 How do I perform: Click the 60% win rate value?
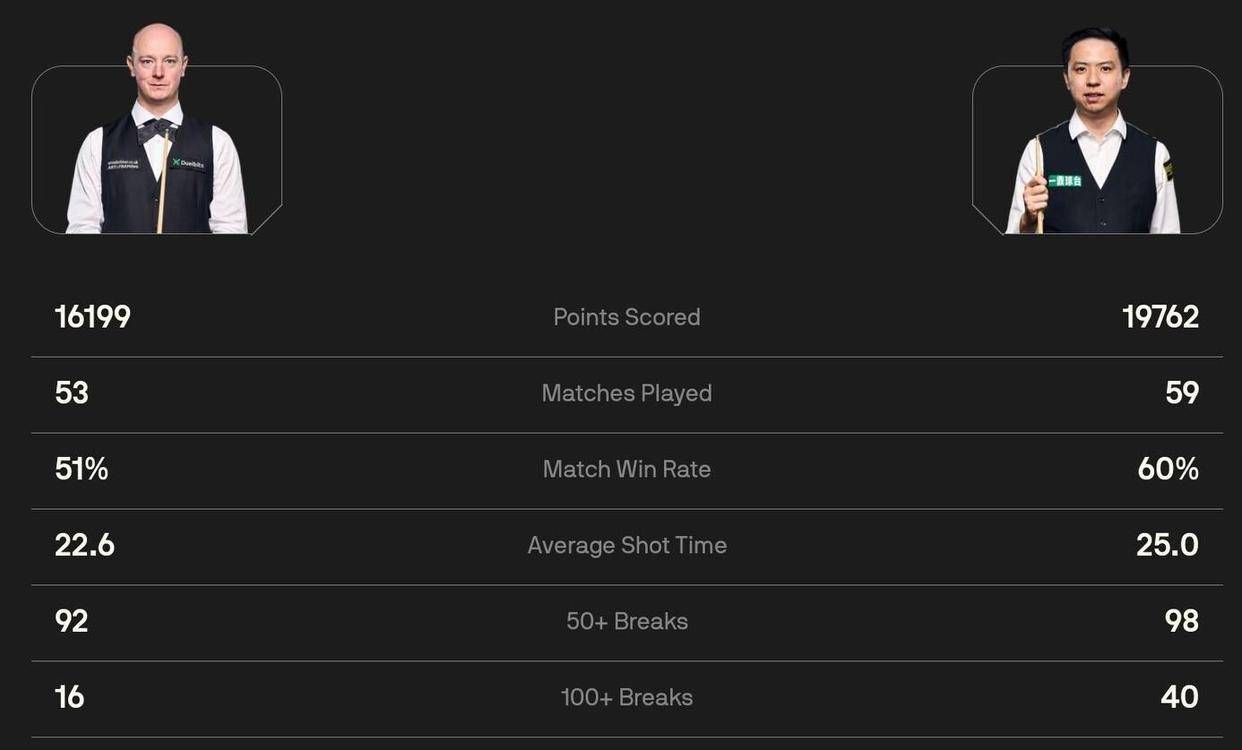(x=1168, y=469)
